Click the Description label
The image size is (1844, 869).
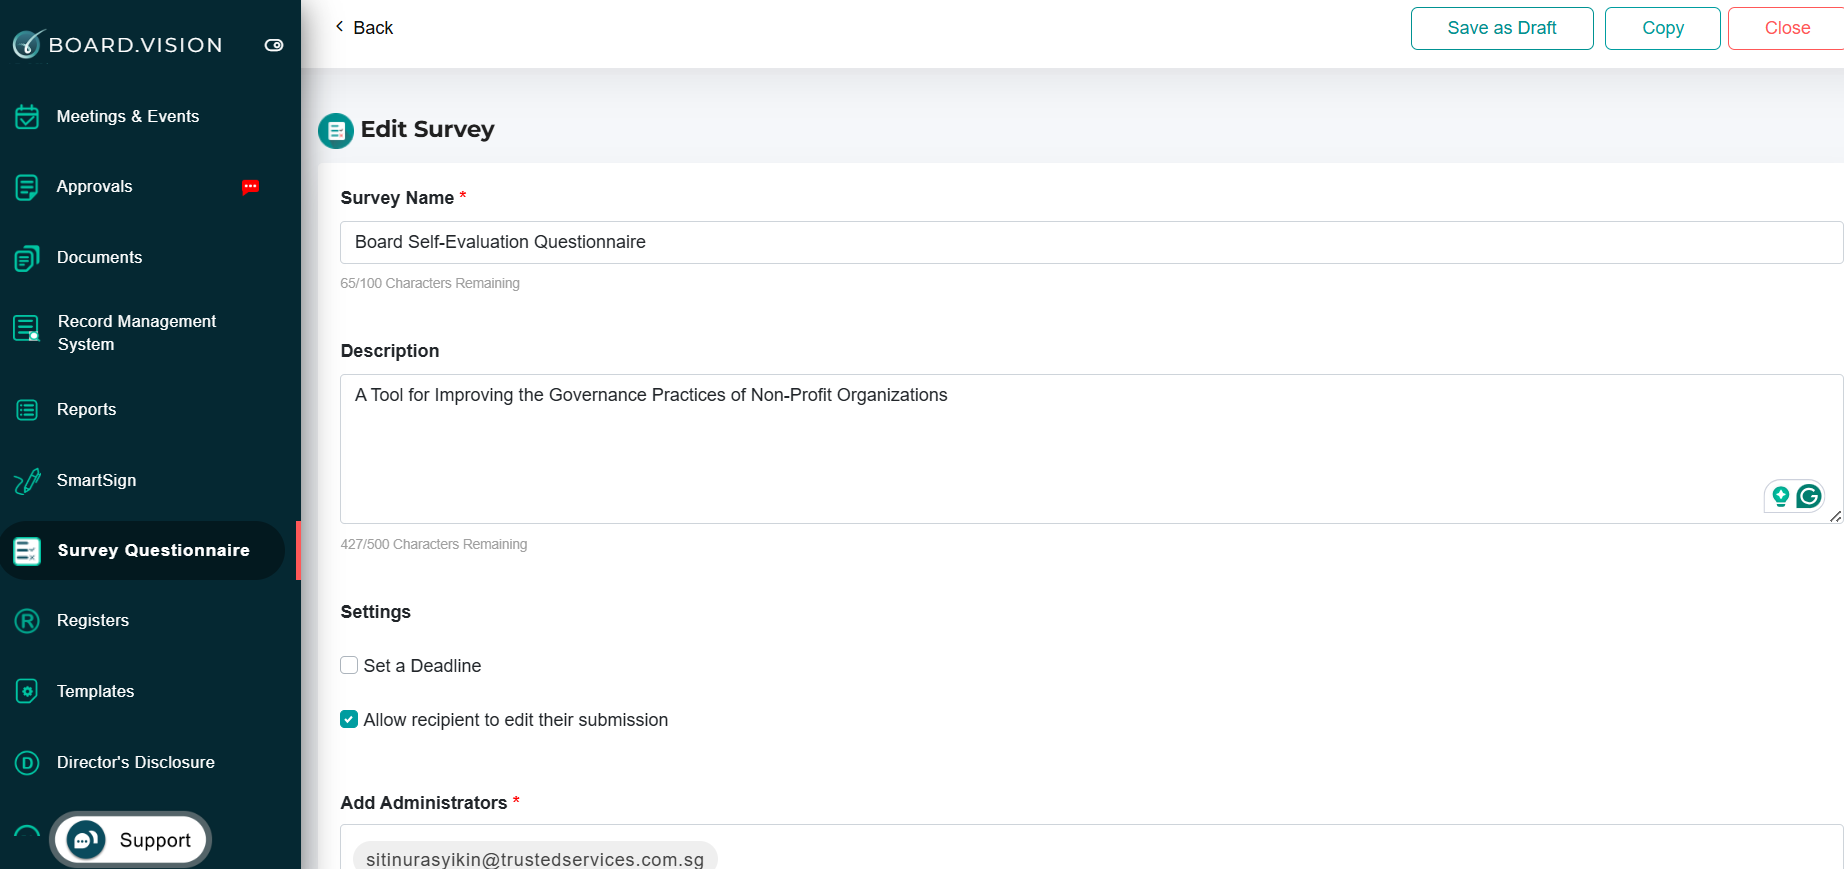tap(390, 351)
